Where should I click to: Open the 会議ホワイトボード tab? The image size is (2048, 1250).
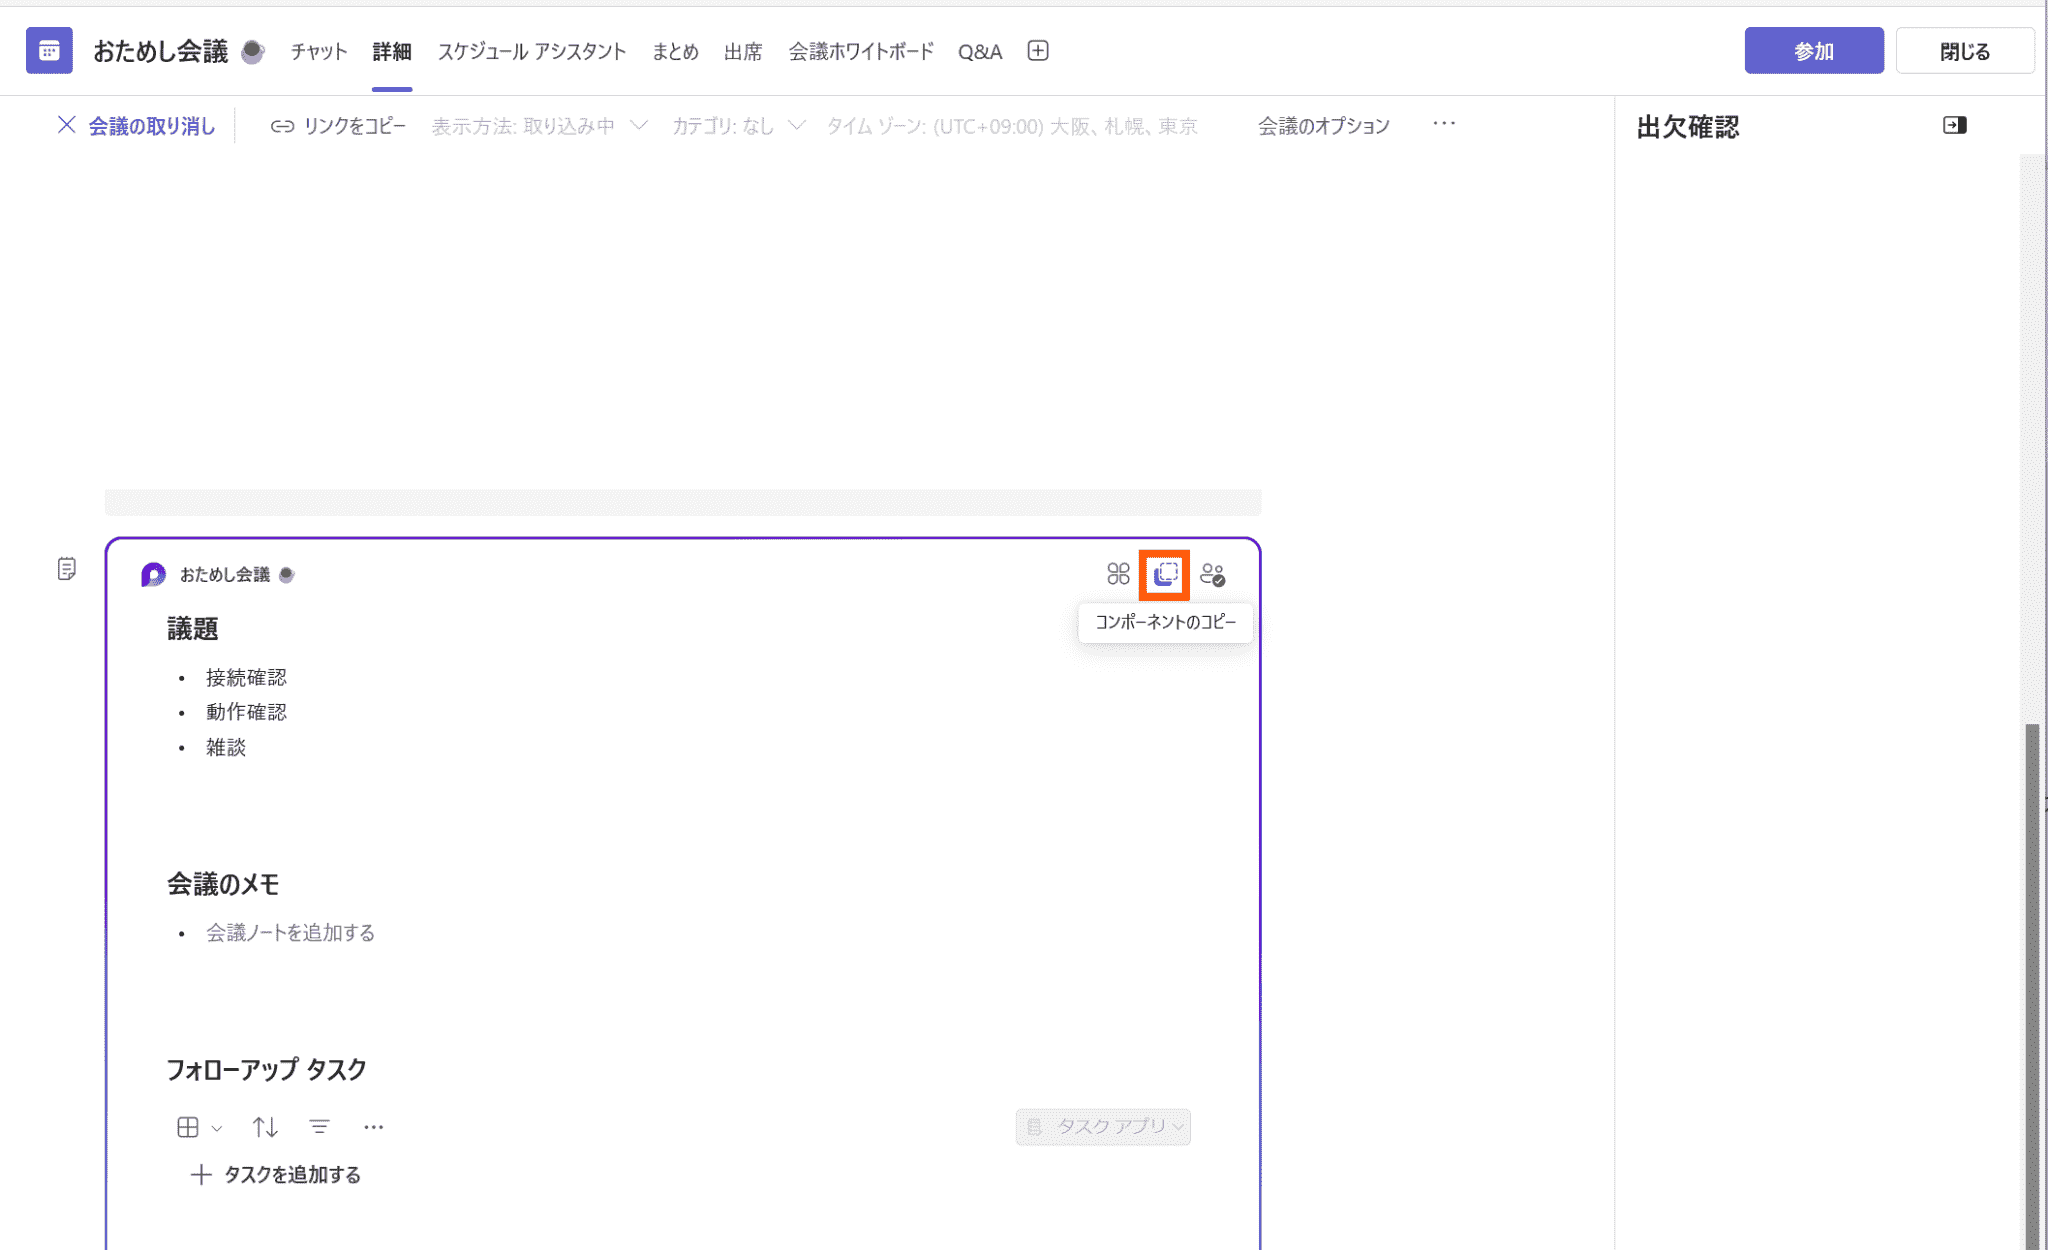(861, 52)
